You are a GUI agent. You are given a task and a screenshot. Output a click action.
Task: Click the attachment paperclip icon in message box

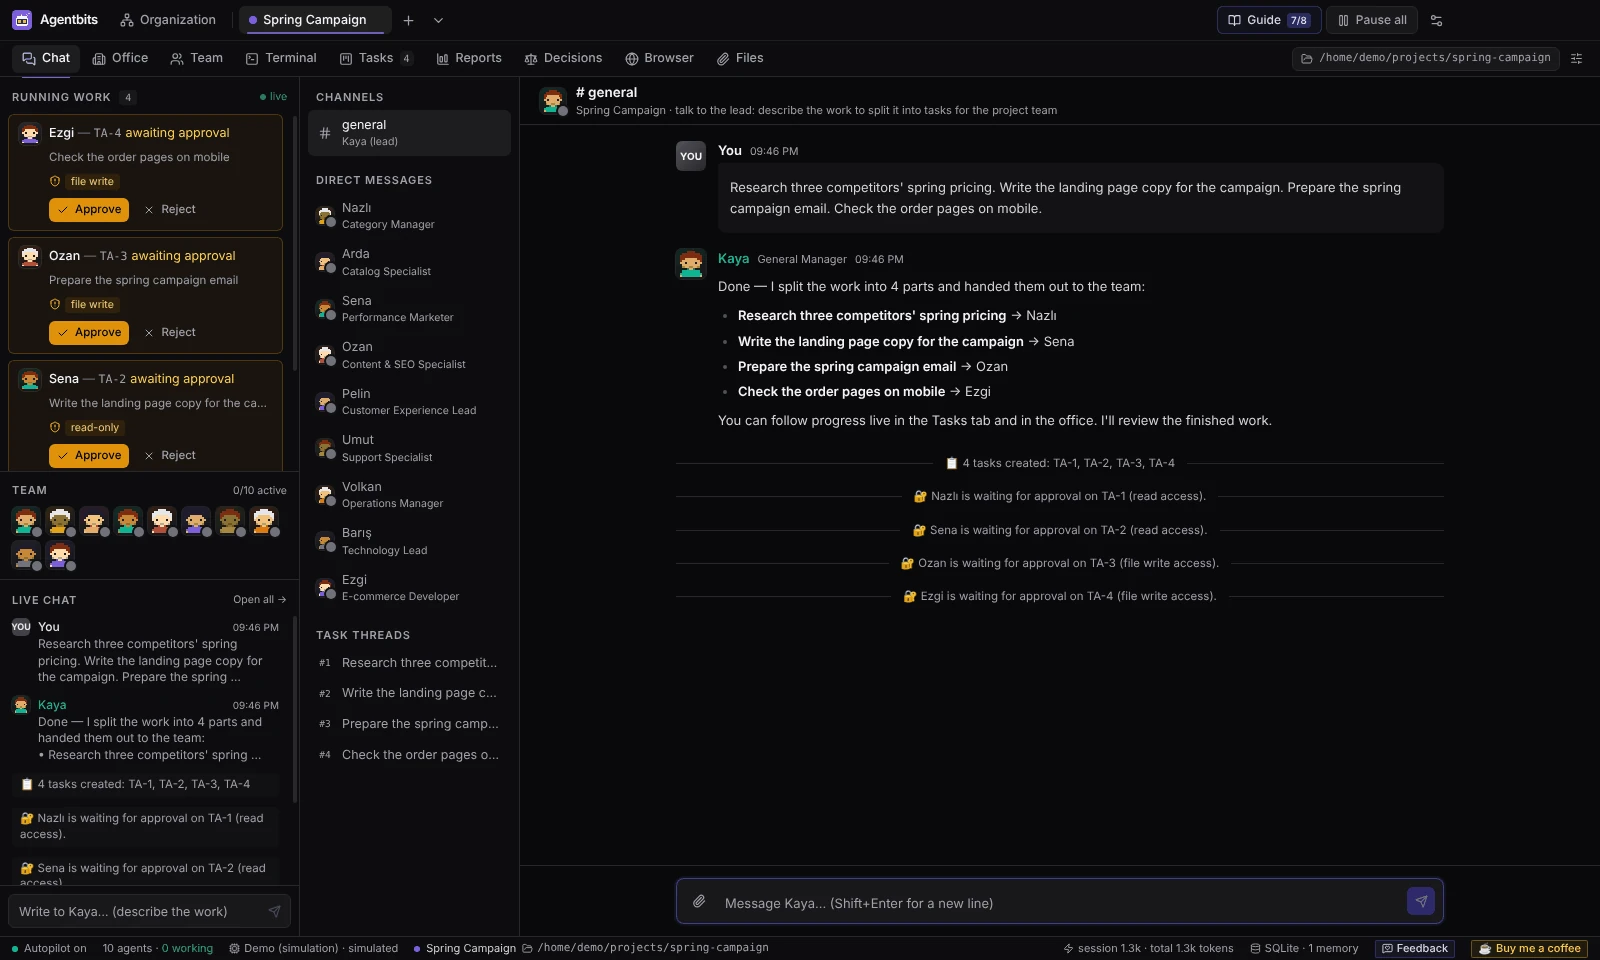[x=699, y=902]
